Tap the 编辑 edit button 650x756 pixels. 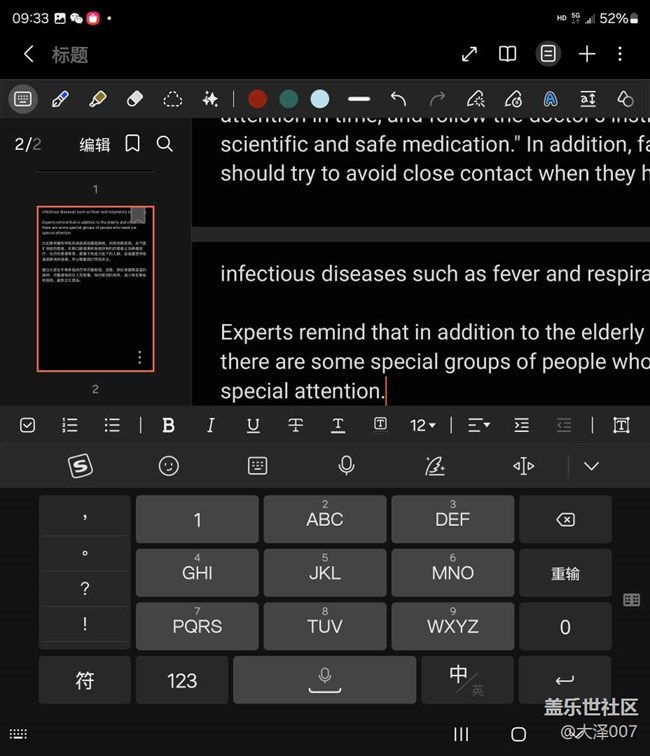point(95,144)
